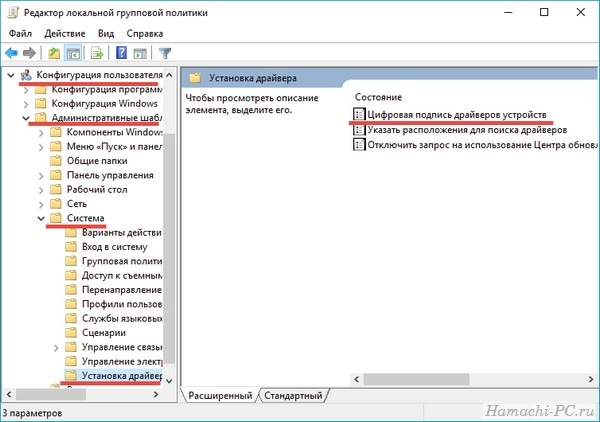Open Help via the blue question icon
This screenshot has height=422, width=600.
coord(121,53)
